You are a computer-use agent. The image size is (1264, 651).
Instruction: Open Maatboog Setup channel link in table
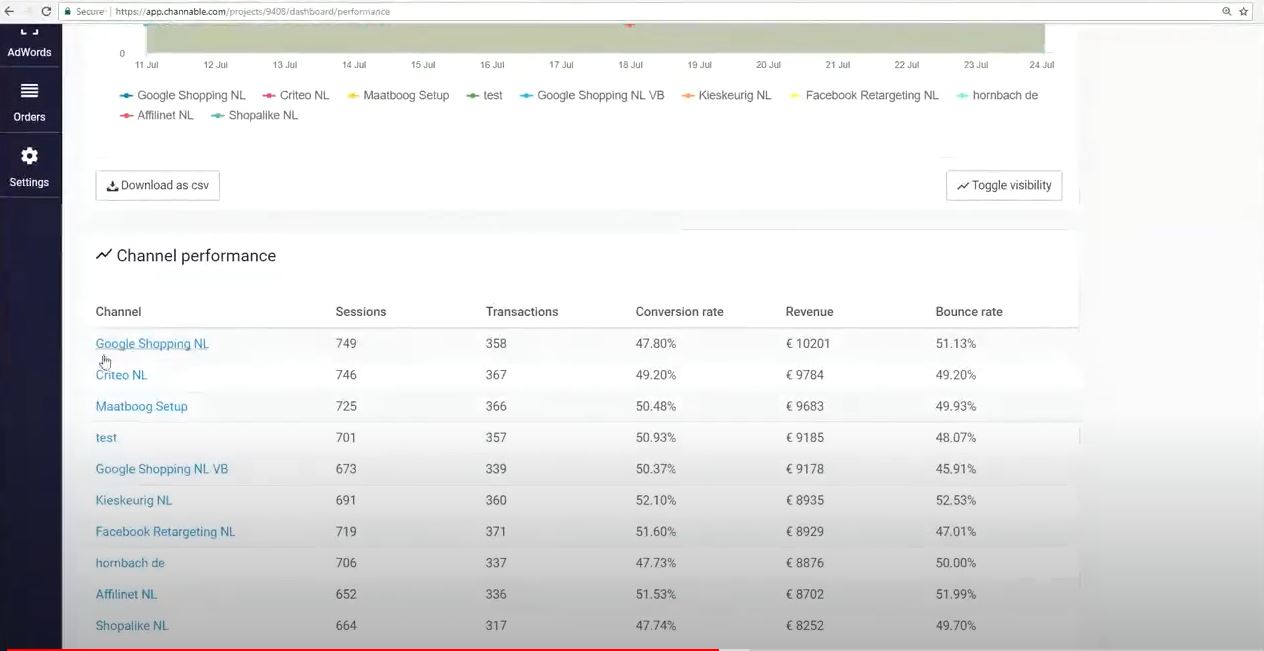click(x=141, y=406)
